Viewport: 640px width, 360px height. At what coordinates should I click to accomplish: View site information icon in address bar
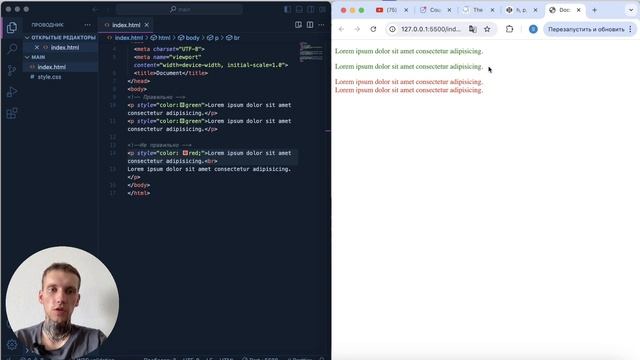(x=392, y=29)
